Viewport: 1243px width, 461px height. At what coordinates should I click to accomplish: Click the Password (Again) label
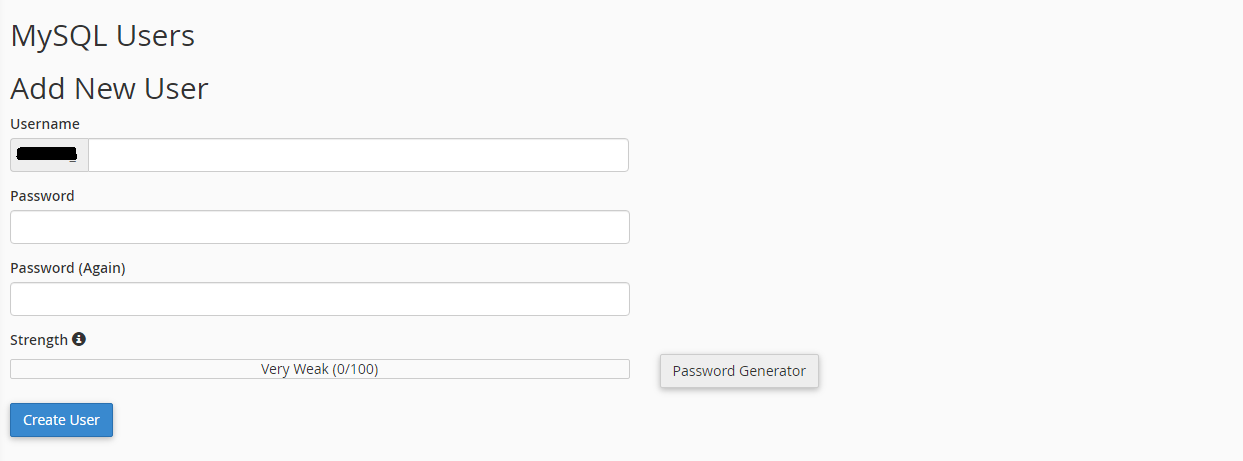pos(68,268)
